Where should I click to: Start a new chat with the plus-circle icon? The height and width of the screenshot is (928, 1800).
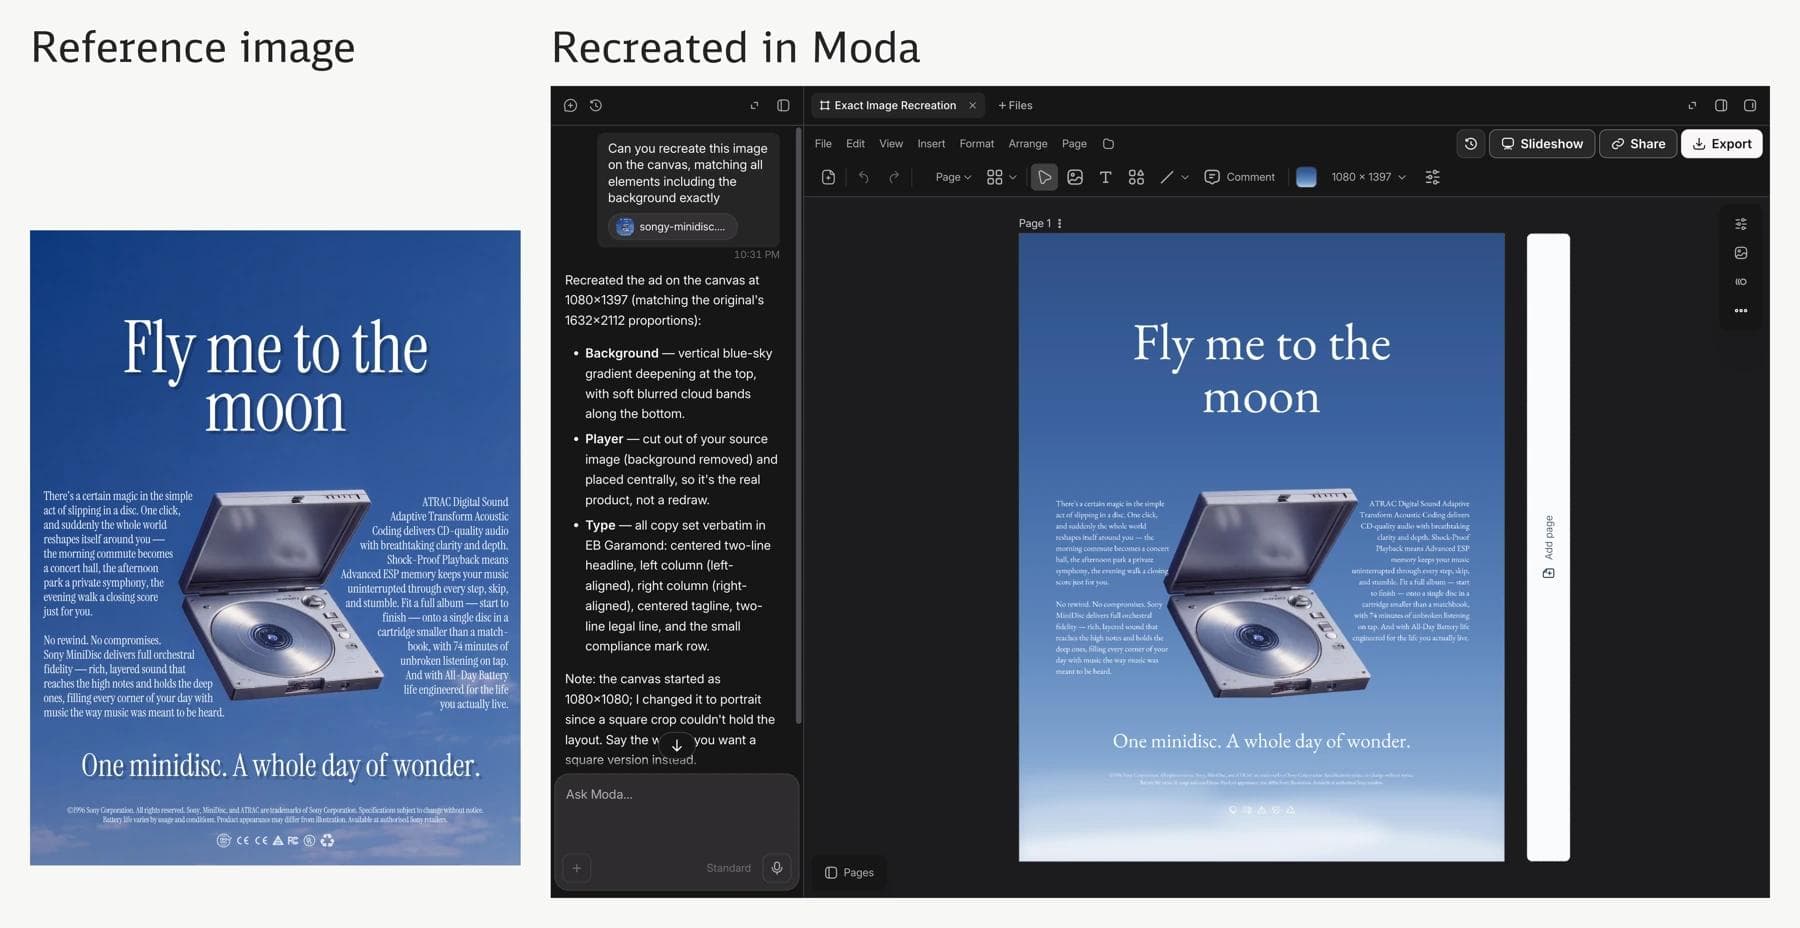coord(570,105)
